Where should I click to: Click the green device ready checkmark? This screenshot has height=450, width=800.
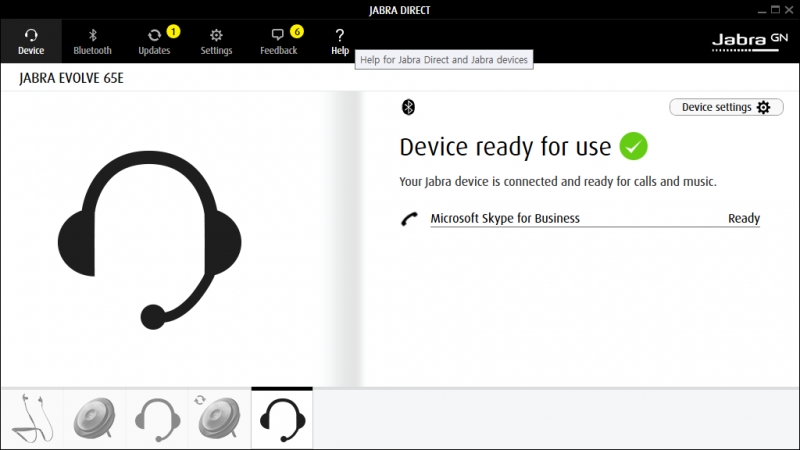click(x=634, y=146)
